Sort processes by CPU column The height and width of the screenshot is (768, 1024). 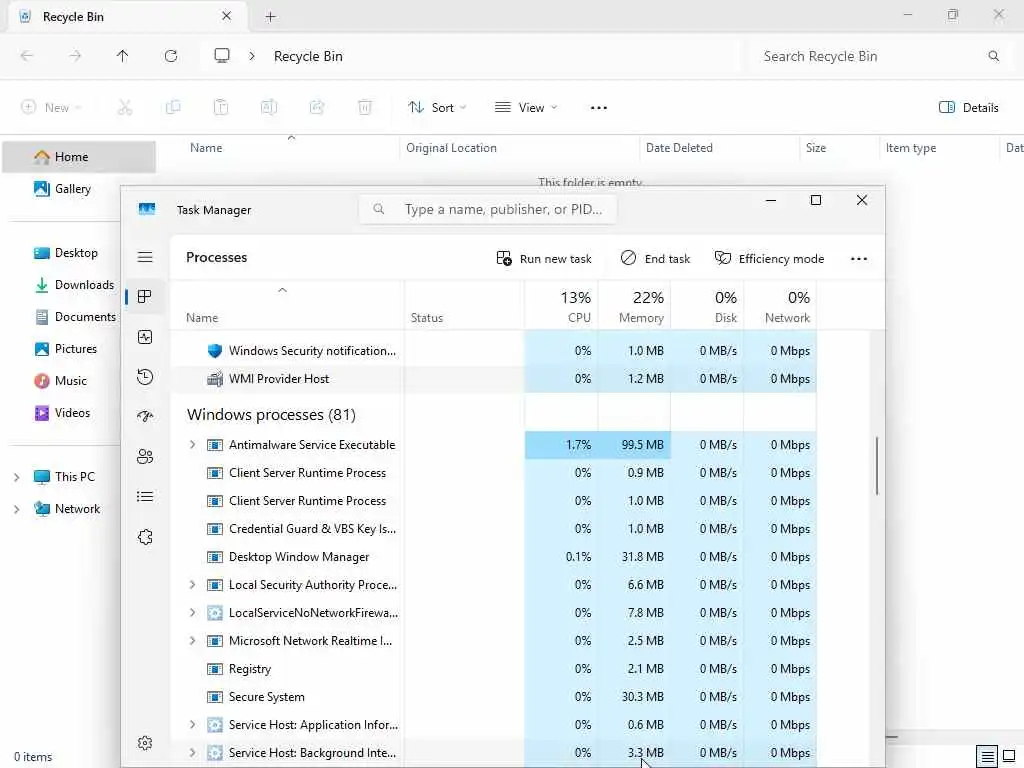pos(562,306)
